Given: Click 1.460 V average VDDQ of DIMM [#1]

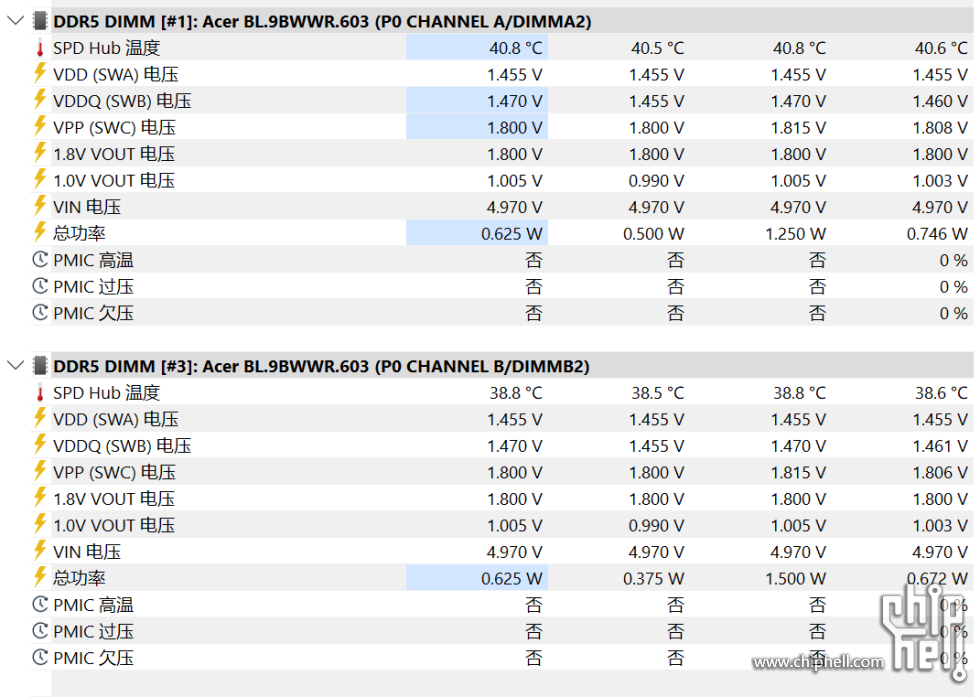Looking at the screenshot, I should click(940, 101).
